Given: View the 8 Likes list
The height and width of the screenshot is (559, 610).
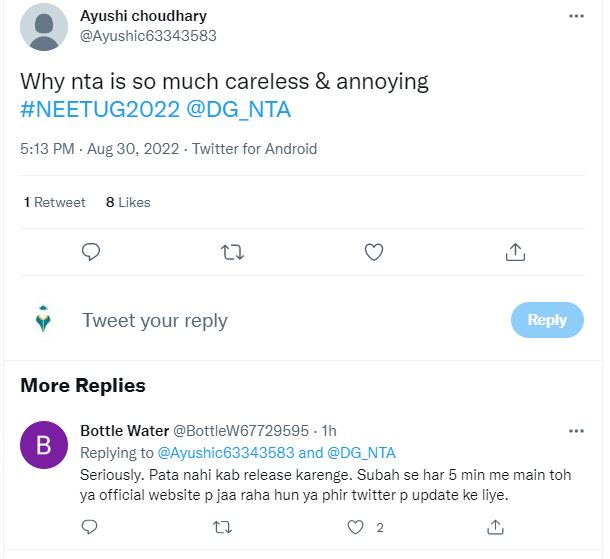Looking at the screenshot, I should point(128,202).
